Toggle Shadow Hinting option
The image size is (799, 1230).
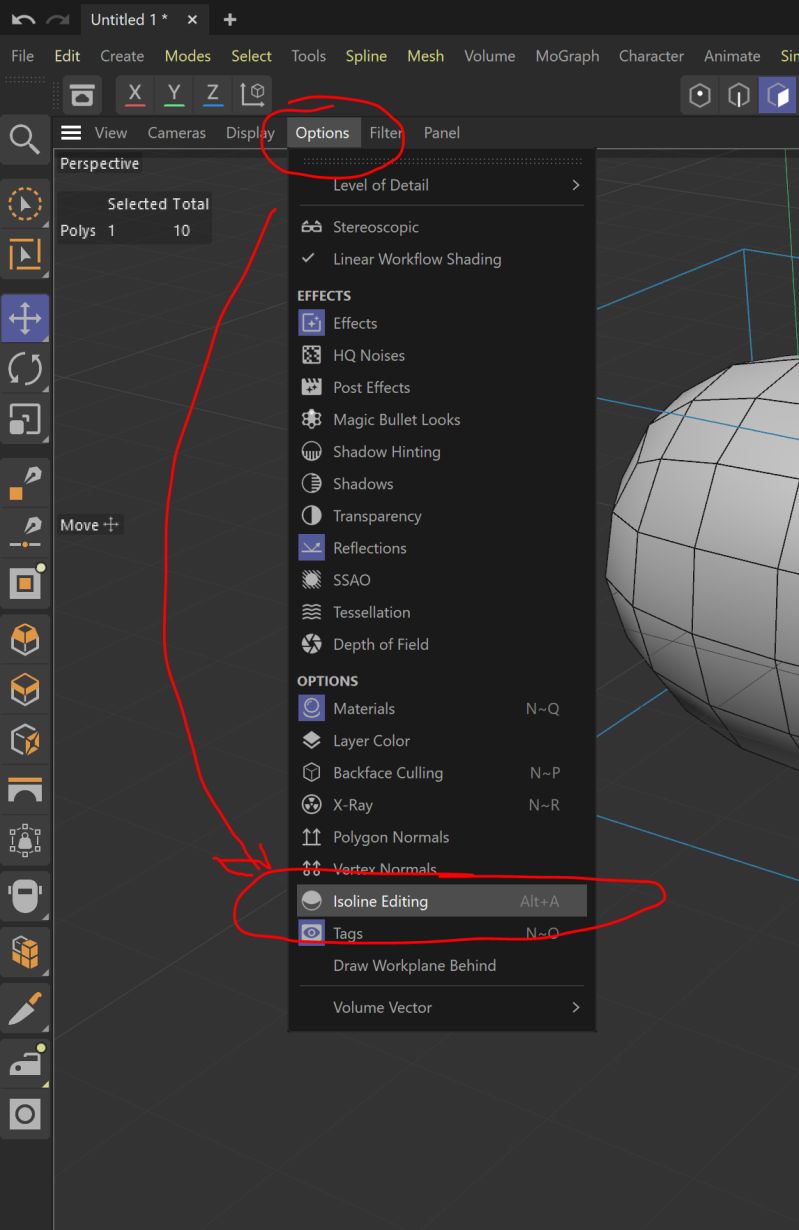coord(441,452)
